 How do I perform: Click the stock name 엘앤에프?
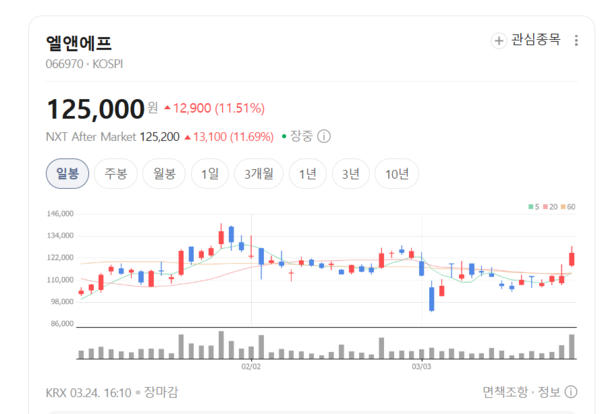pyautogui.click(x=78, y=43)
